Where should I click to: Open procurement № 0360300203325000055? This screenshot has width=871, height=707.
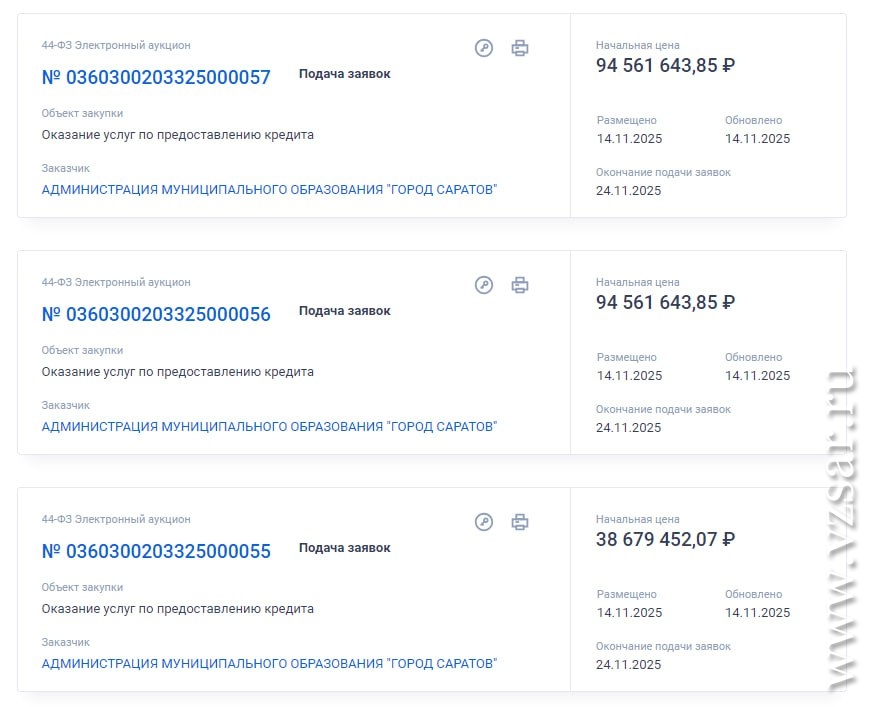(x=156, y=551)
